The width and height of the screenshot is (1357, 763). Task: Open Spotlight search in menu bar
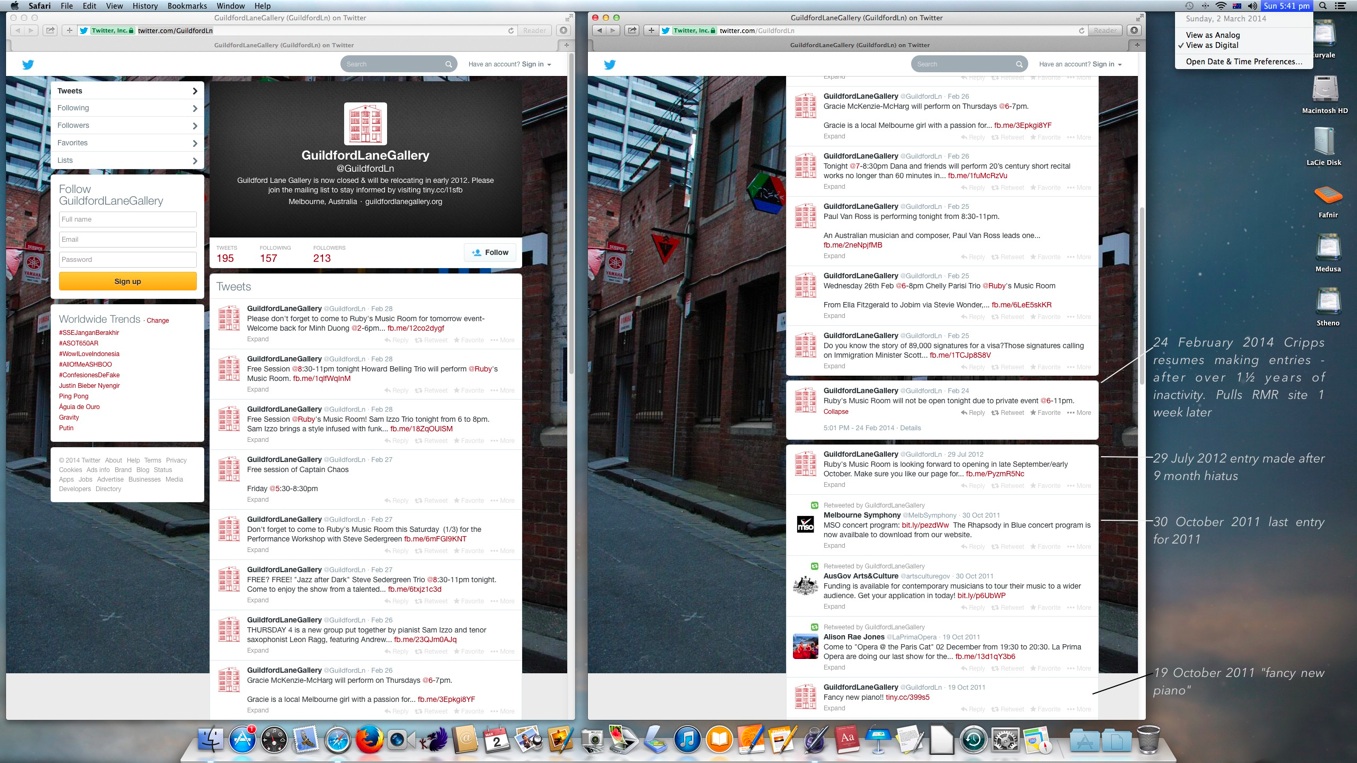pos(1323,6)
